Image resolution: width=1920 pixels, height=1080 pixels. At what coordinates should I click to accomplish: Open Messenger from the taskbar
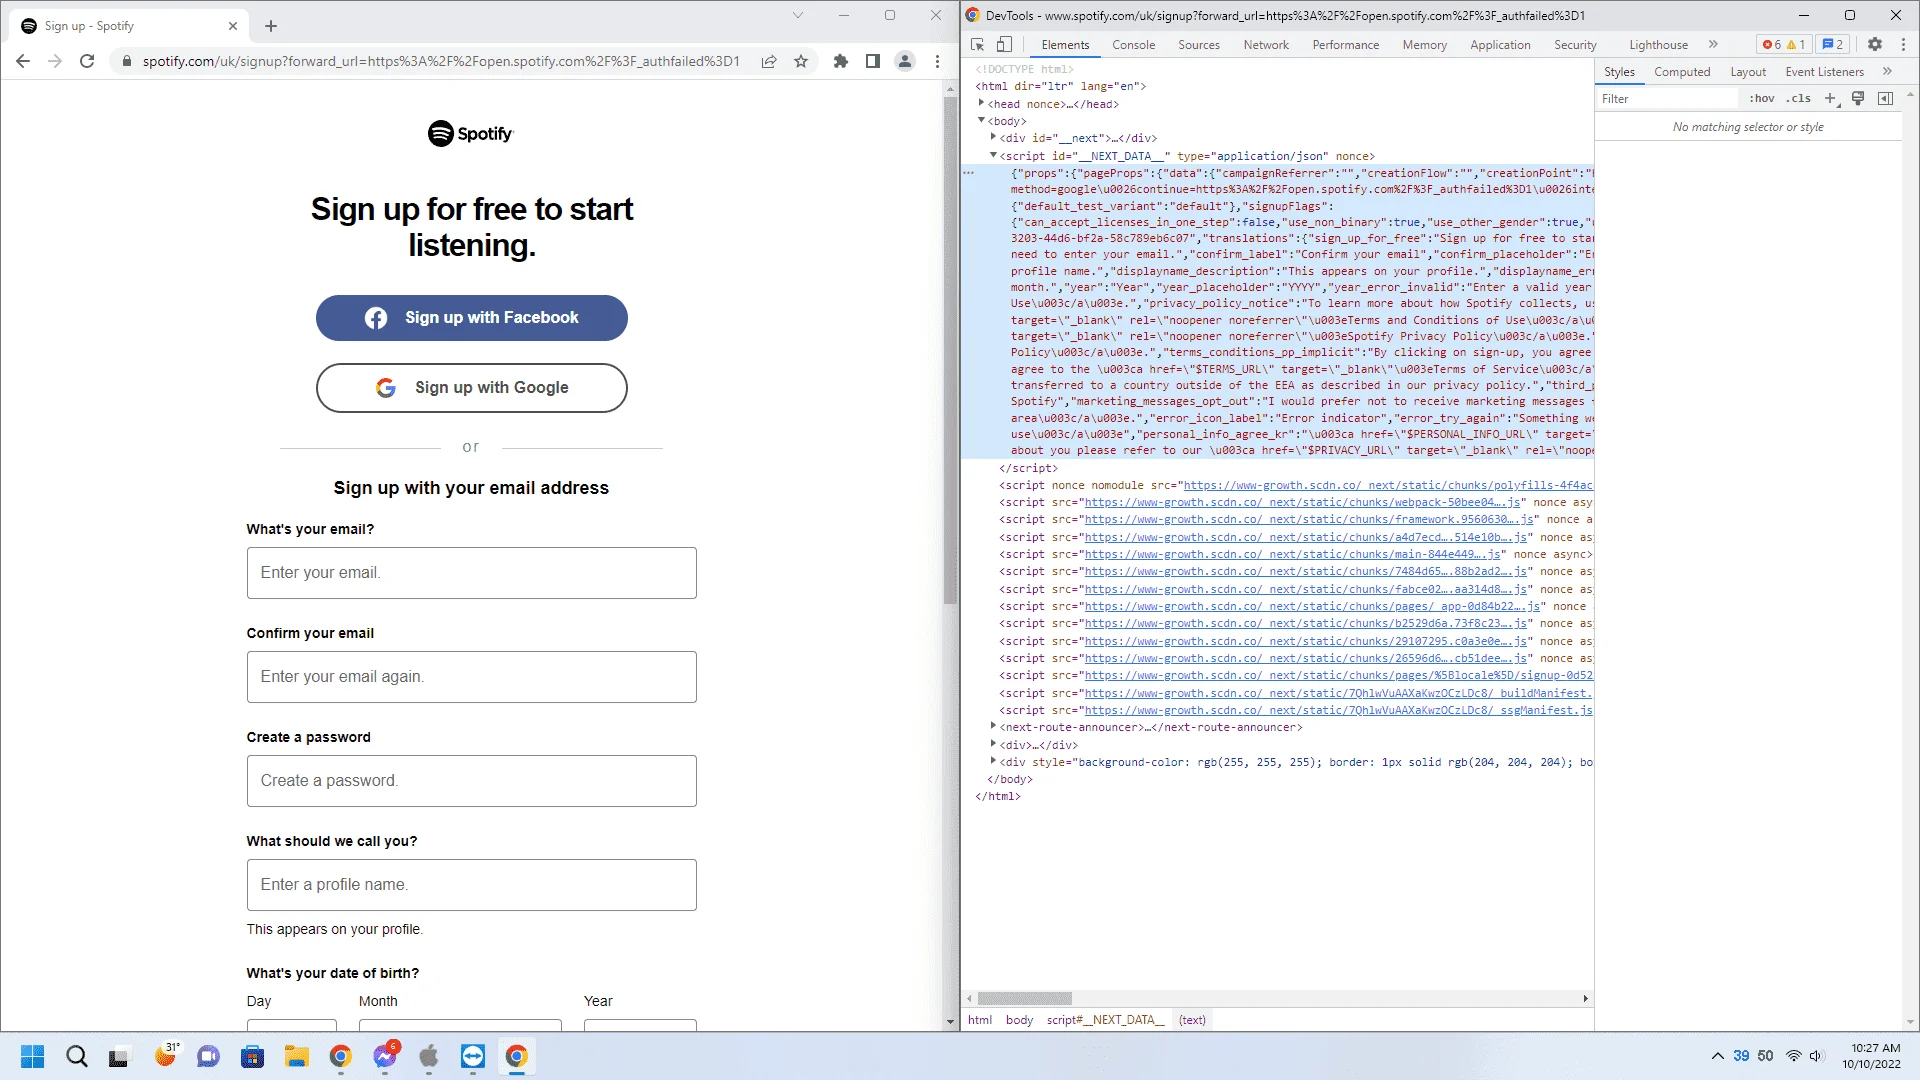pyautogui.click(x=385, y=1056)
